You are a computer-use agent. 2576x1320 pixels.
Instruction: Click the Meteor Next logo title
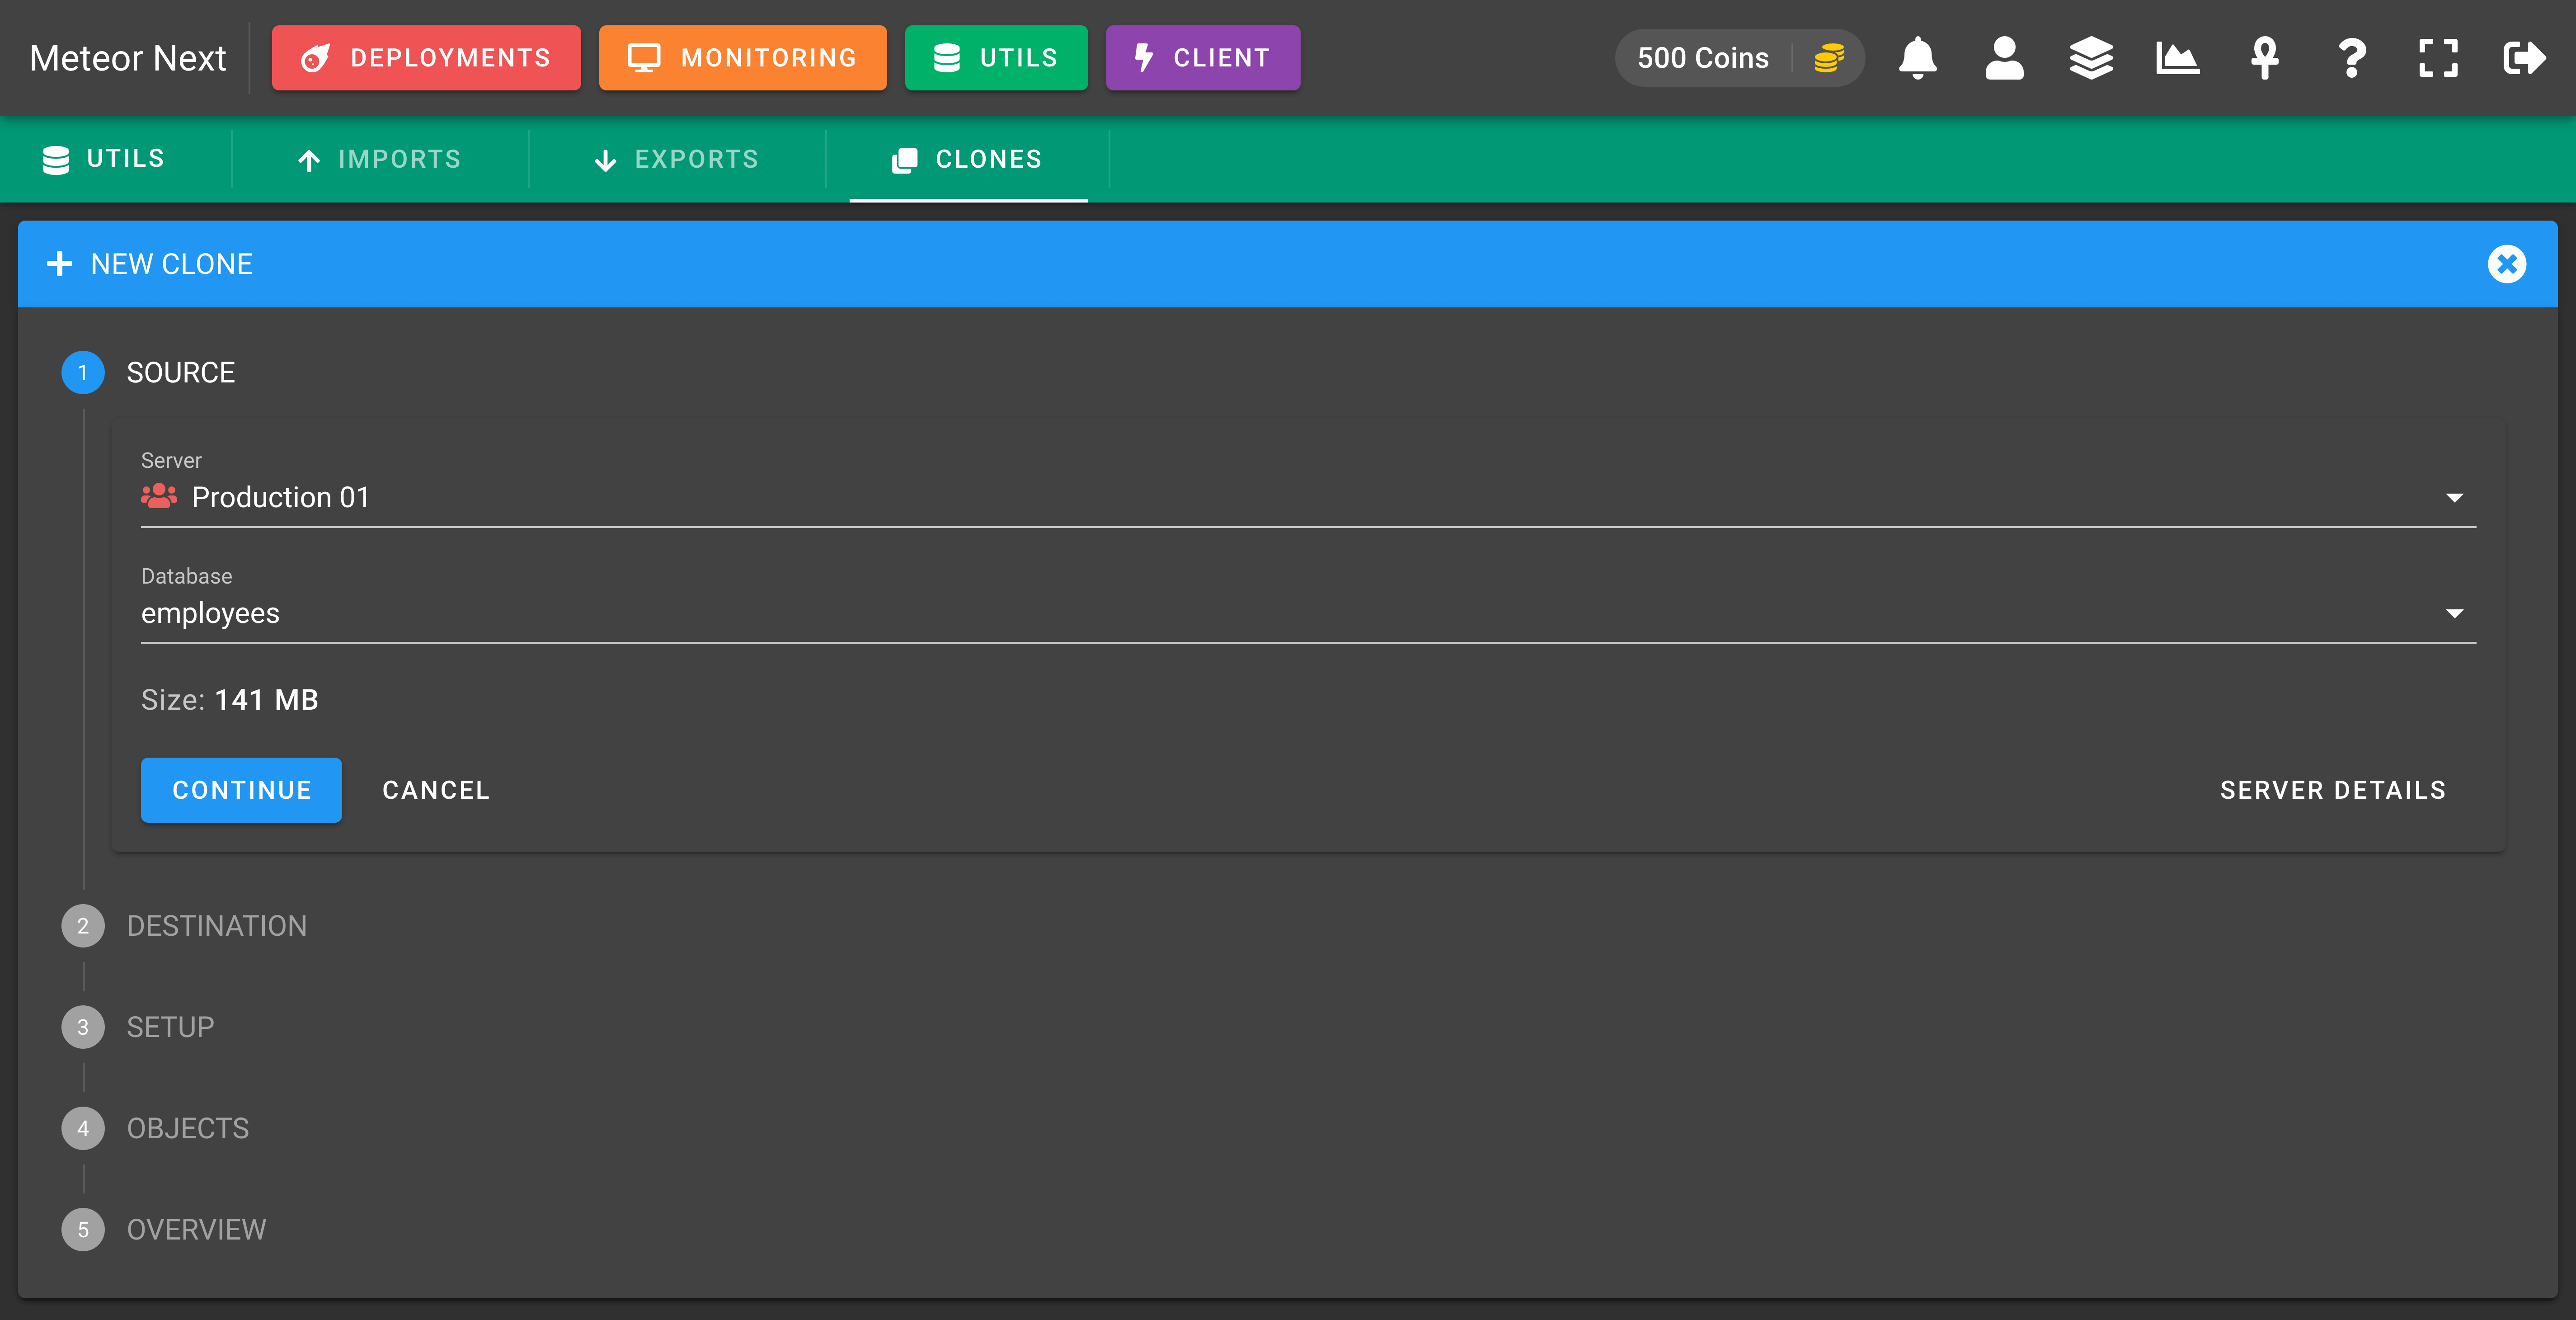(128, 58)
